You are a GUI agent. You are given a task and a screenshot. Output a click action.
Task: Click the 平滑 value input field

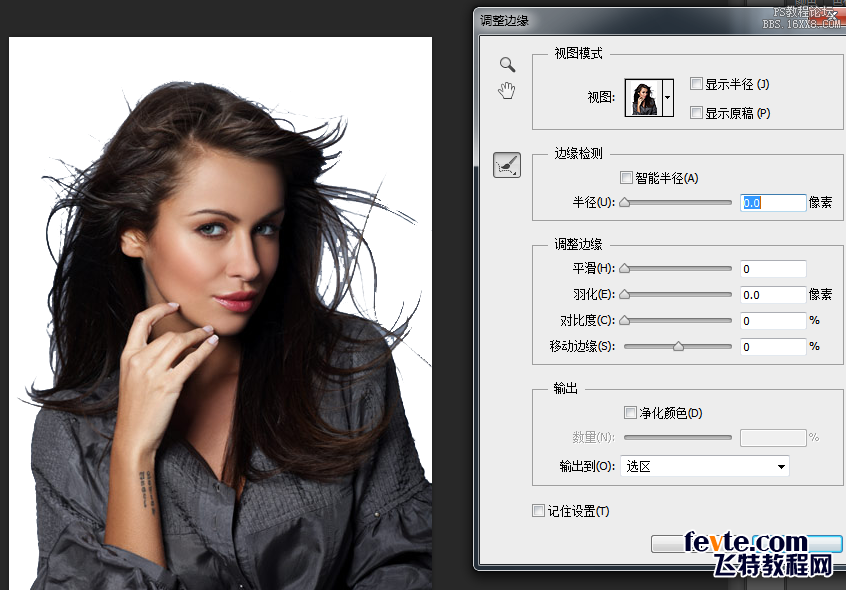point(773,269)
